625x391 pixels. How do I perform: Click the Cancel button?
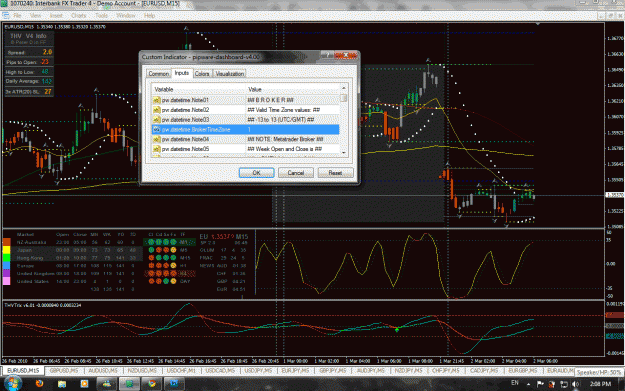[296, 173]
